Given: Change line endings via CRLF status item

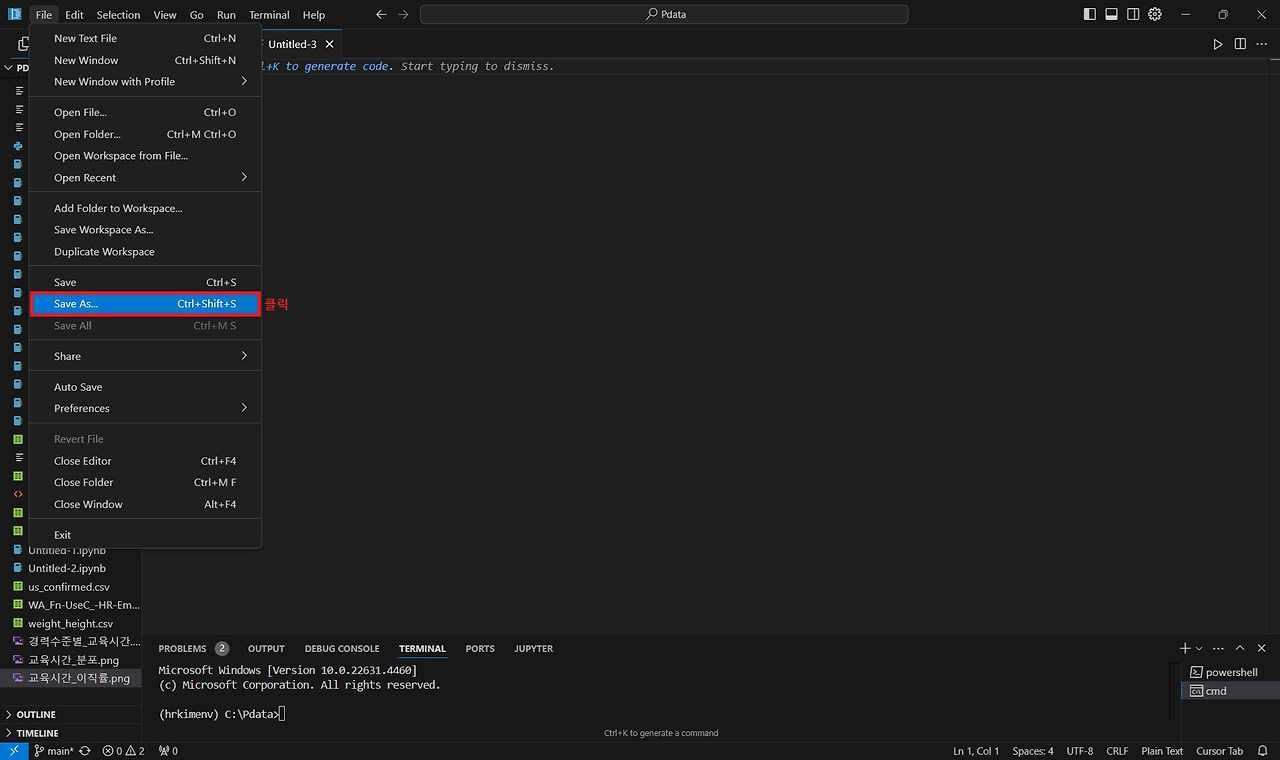Looking at the screenshot, I should (x=1117, y=750).
